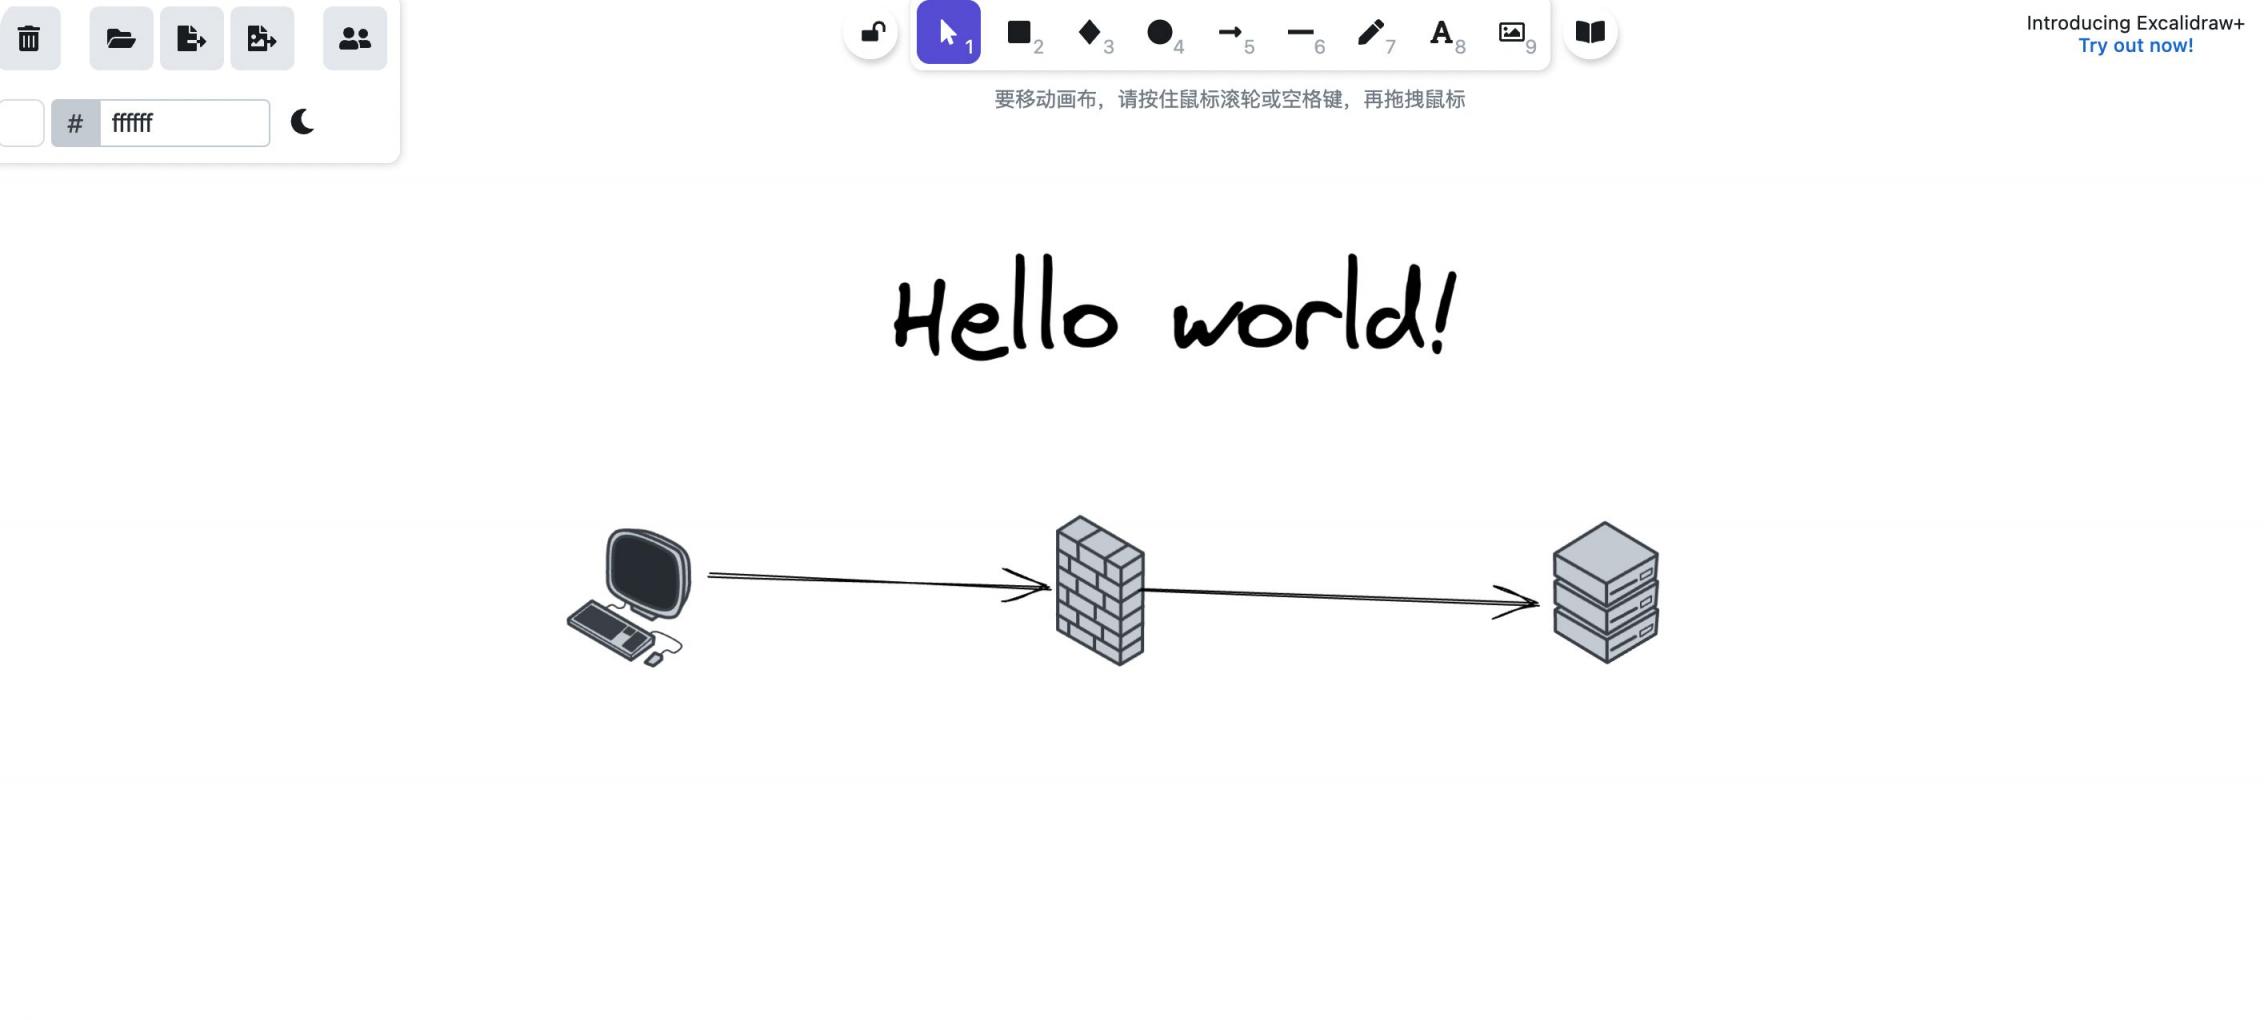Click the export image icon
2264x1020 pixels.
262,39
